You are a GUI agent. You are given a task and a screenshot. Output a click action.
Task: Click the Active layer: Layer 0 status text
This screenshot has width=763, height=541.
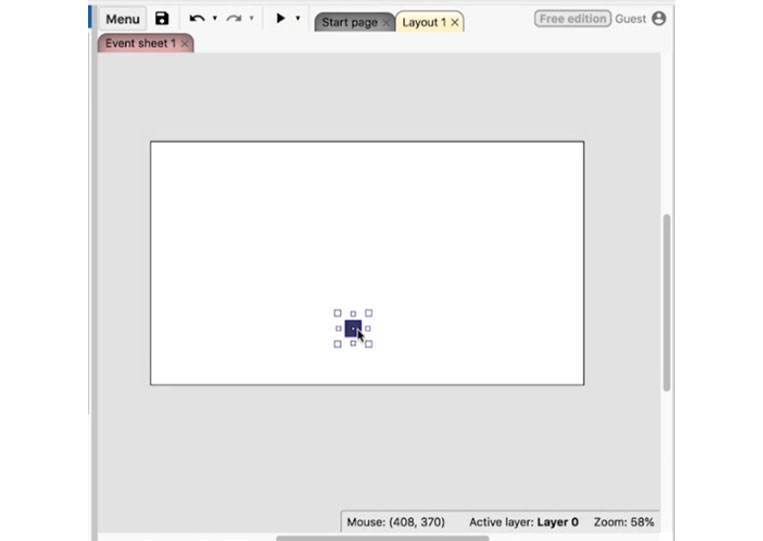[x=524, y=522]
